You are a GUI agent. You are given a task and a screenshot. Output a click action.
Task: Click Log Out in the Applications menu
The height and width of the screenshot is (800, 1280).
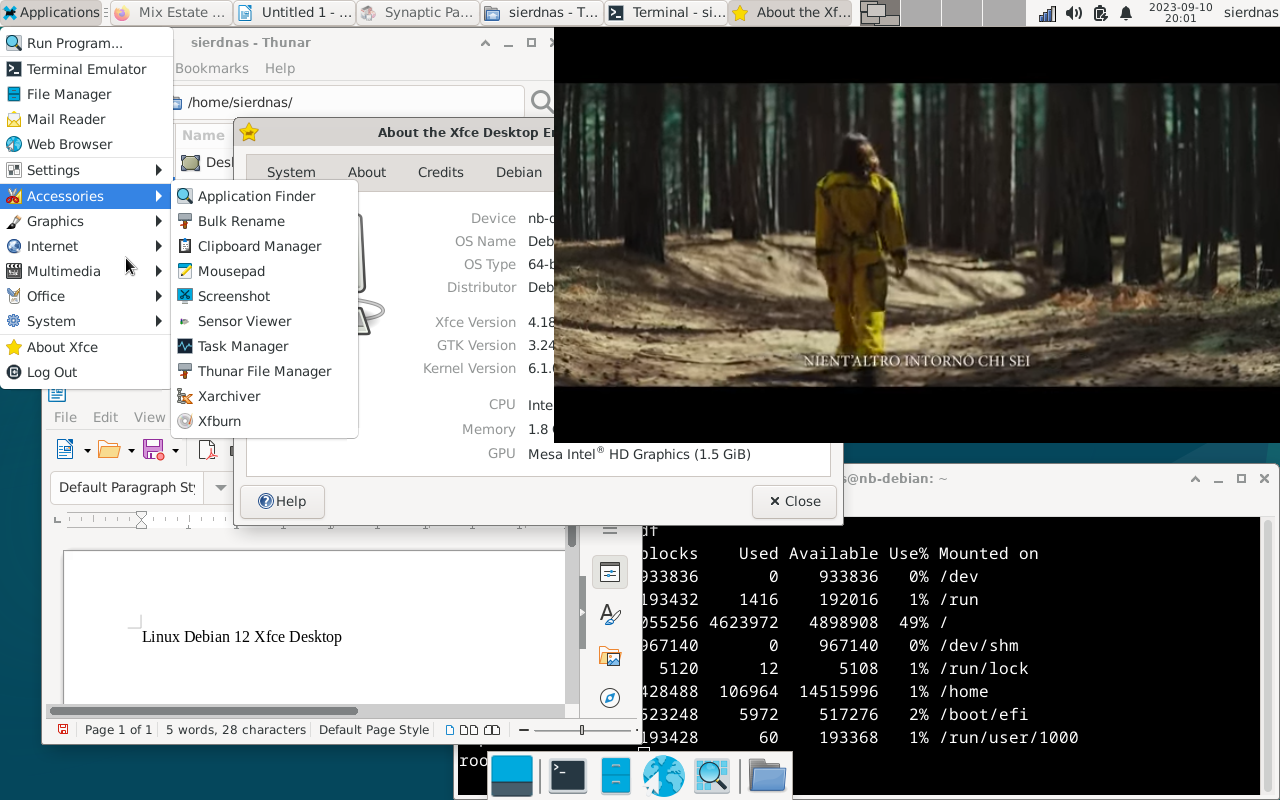87,372
